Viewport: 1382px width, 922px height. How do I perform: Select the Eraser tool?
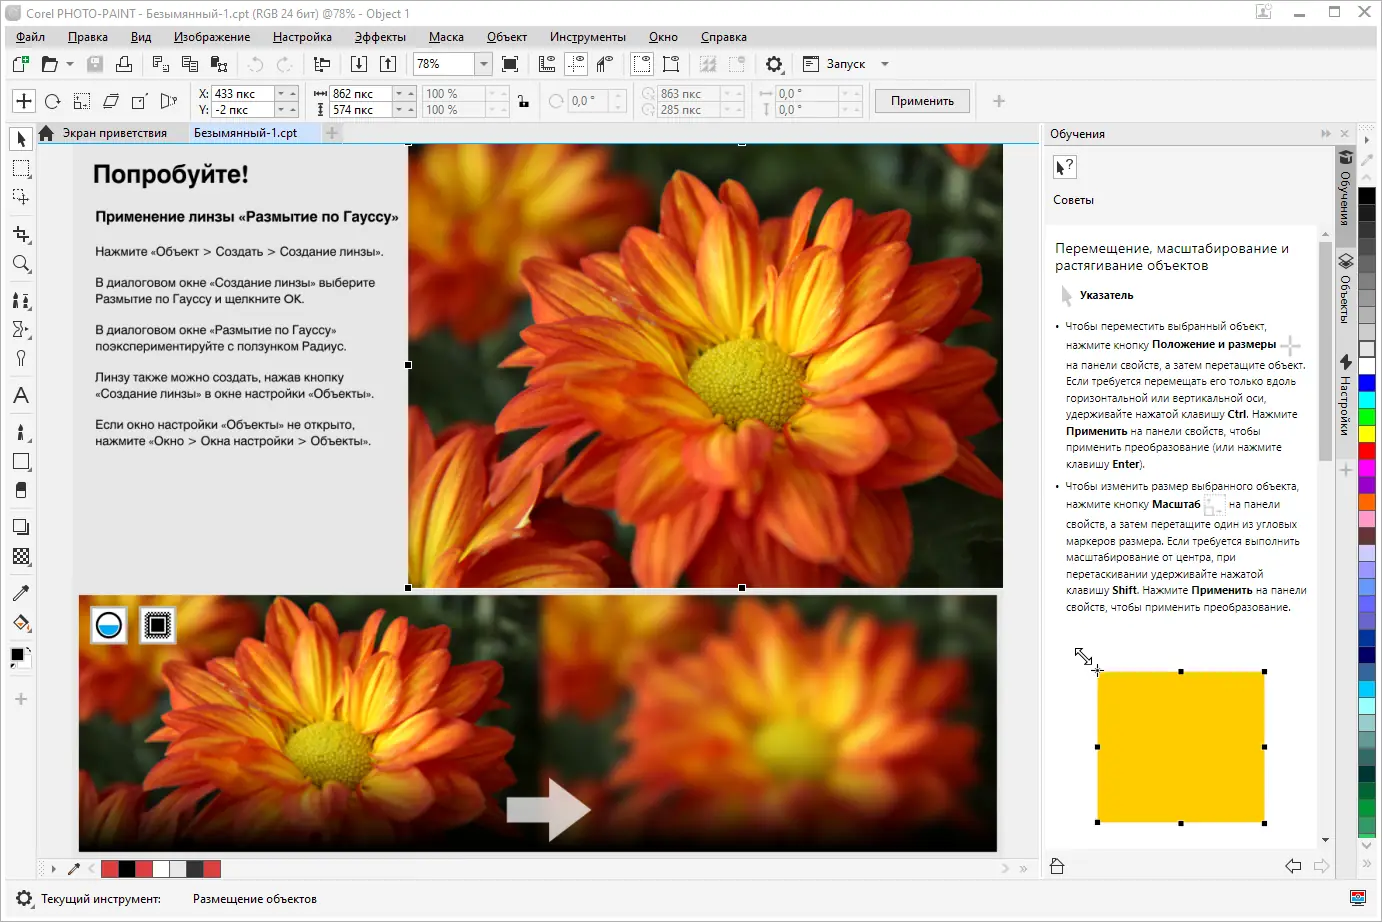pyautogui.click(x=20, y=490)
